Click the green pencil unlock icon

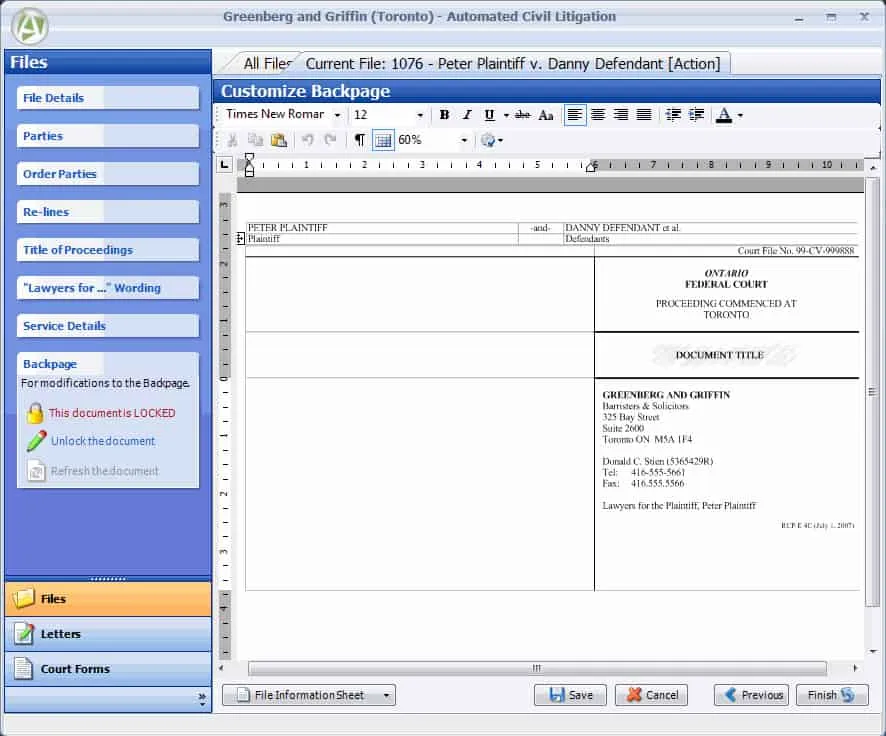click(x=36, y=441)
